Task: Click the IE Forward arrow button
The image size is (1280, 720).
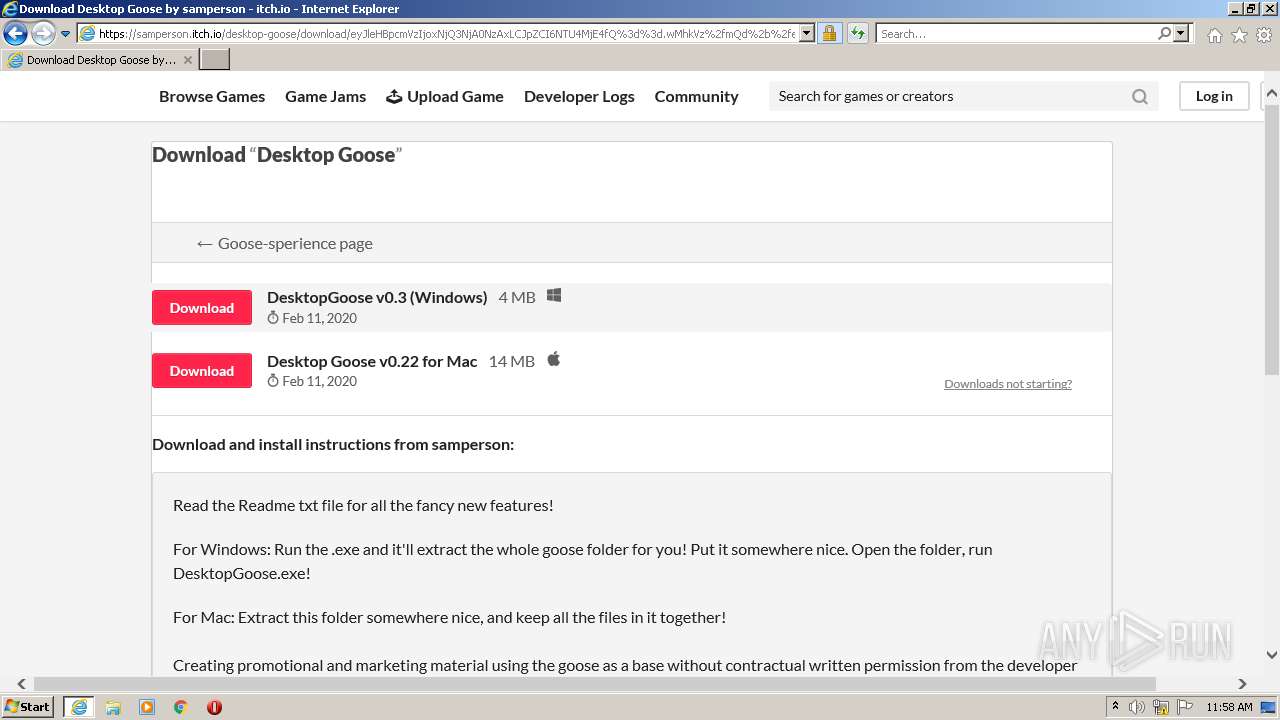Action: coord(43,34)
